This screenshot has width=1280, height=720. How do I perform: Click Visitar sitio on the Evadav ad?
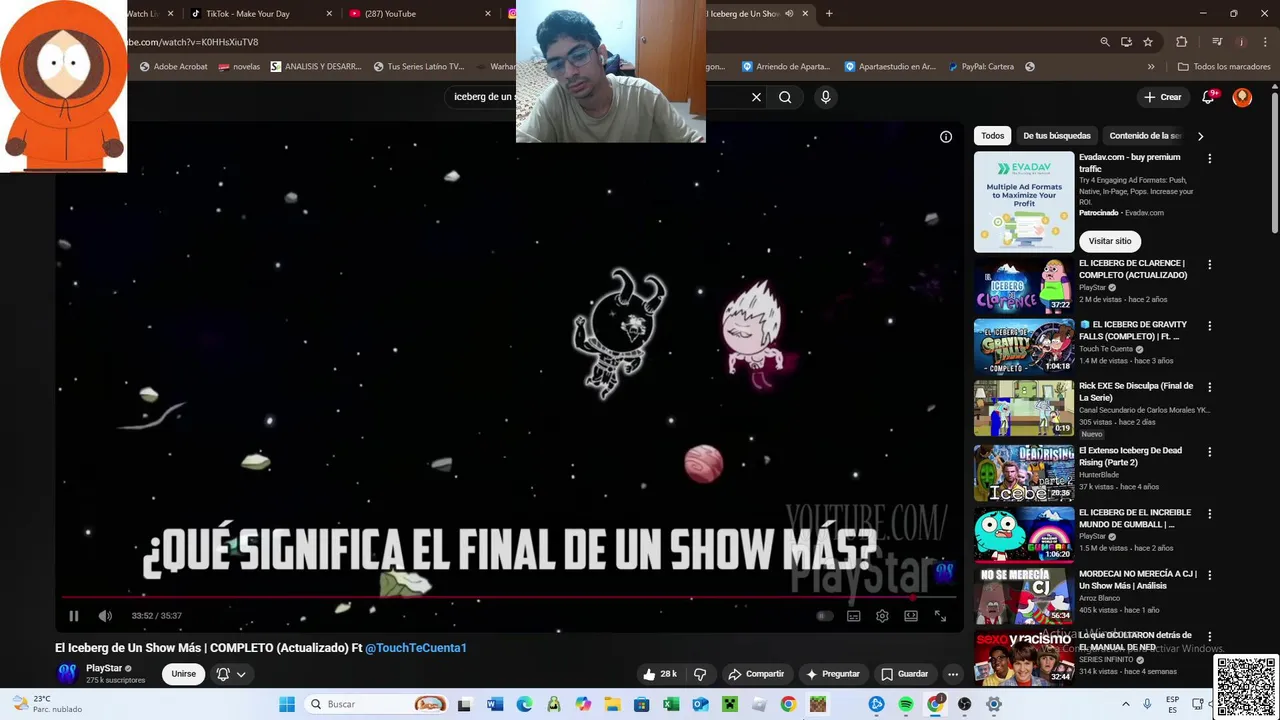(x=1110, y=241)
